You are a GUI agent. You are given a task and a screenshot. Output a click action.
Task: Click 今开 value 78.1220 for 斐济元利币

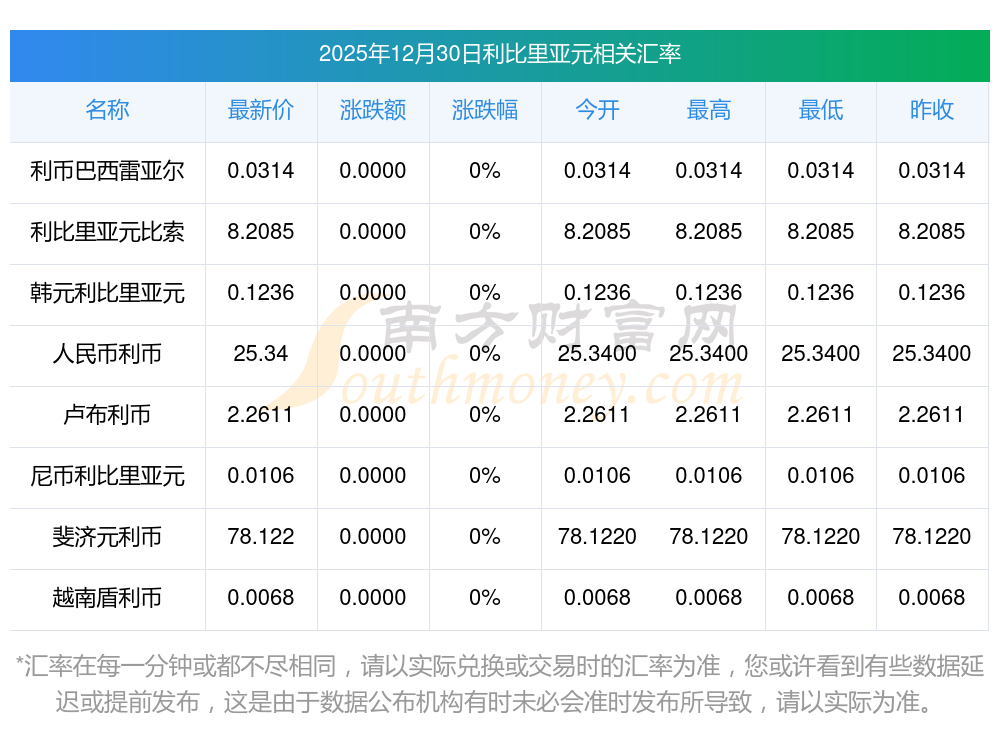click(597, 537)
